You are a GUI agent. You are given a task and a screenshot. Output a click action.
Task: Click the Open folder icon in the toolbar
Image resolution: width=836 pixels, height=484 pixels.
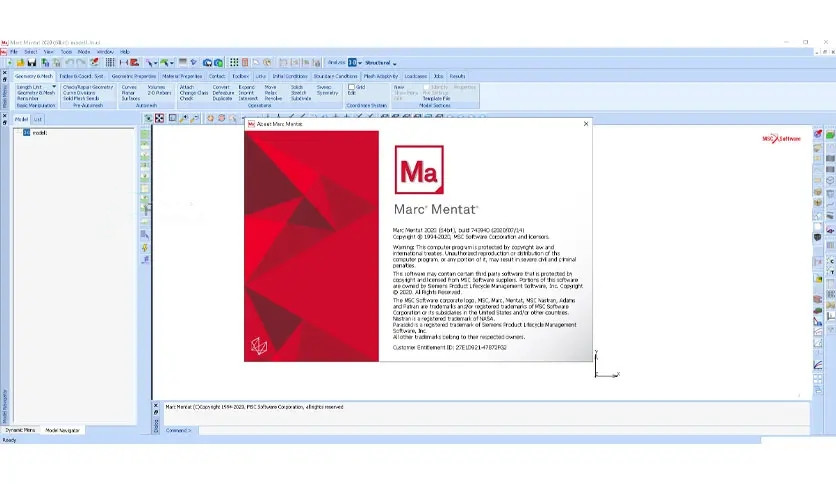point(20,62)
